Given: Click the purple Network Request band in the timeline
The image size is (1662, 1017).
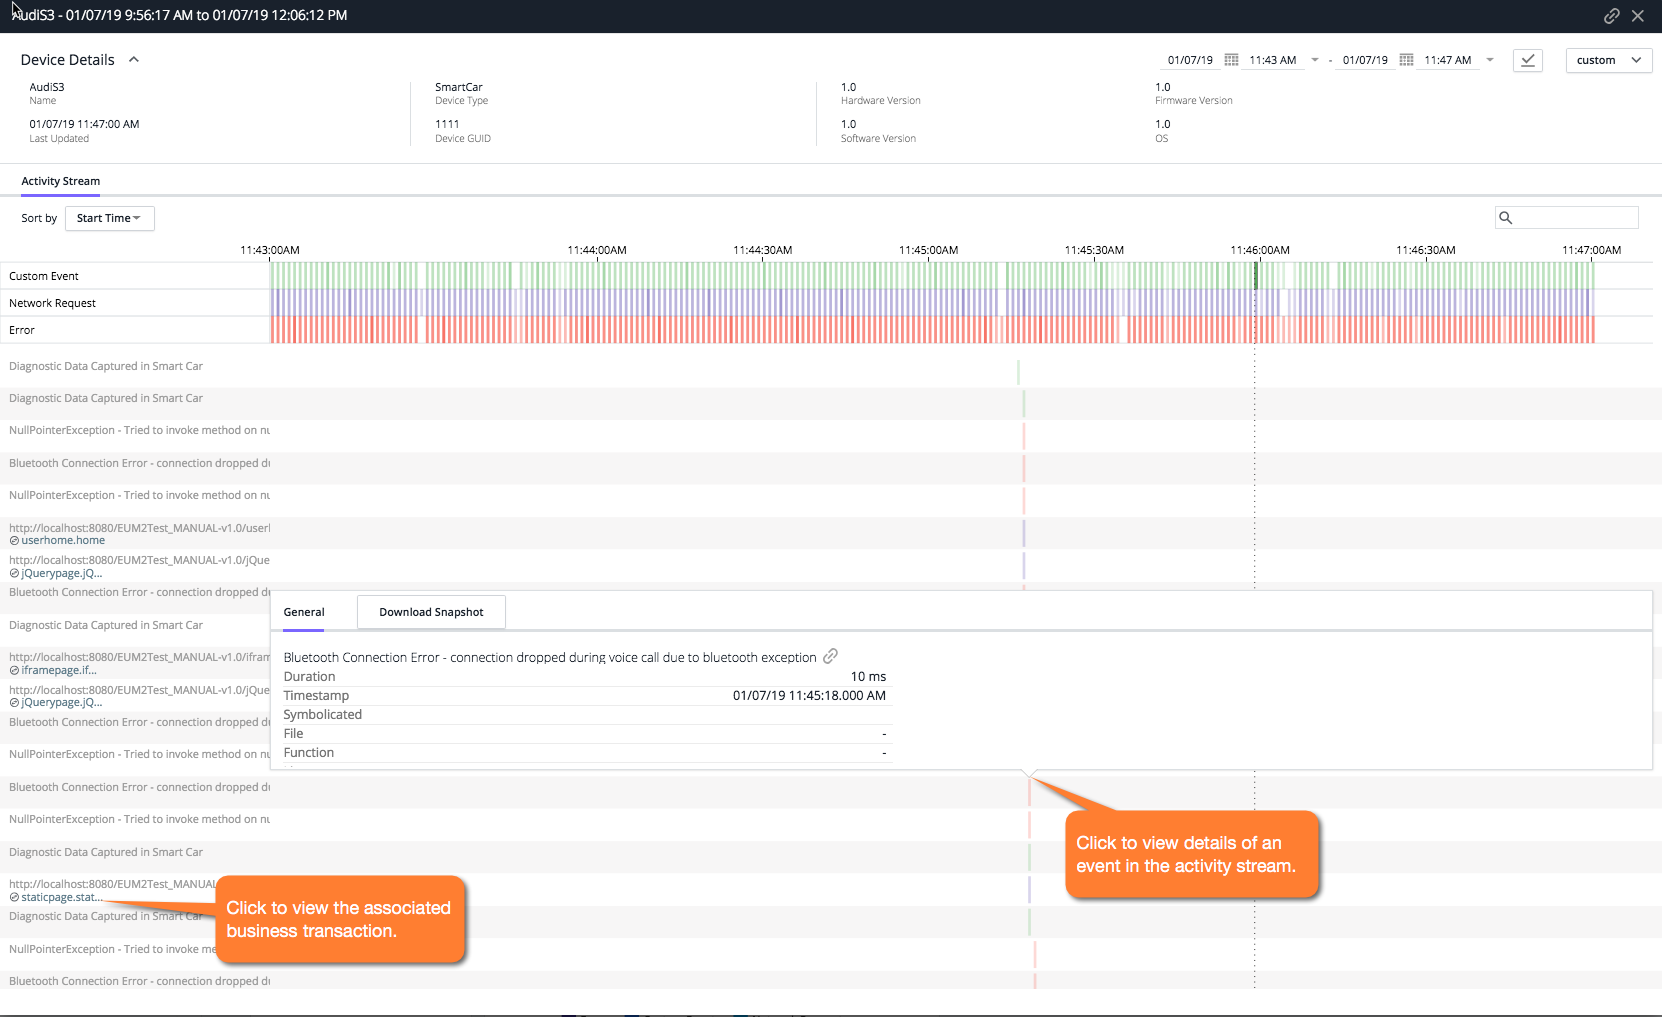Looking at the screenshot, I should 932,303.
